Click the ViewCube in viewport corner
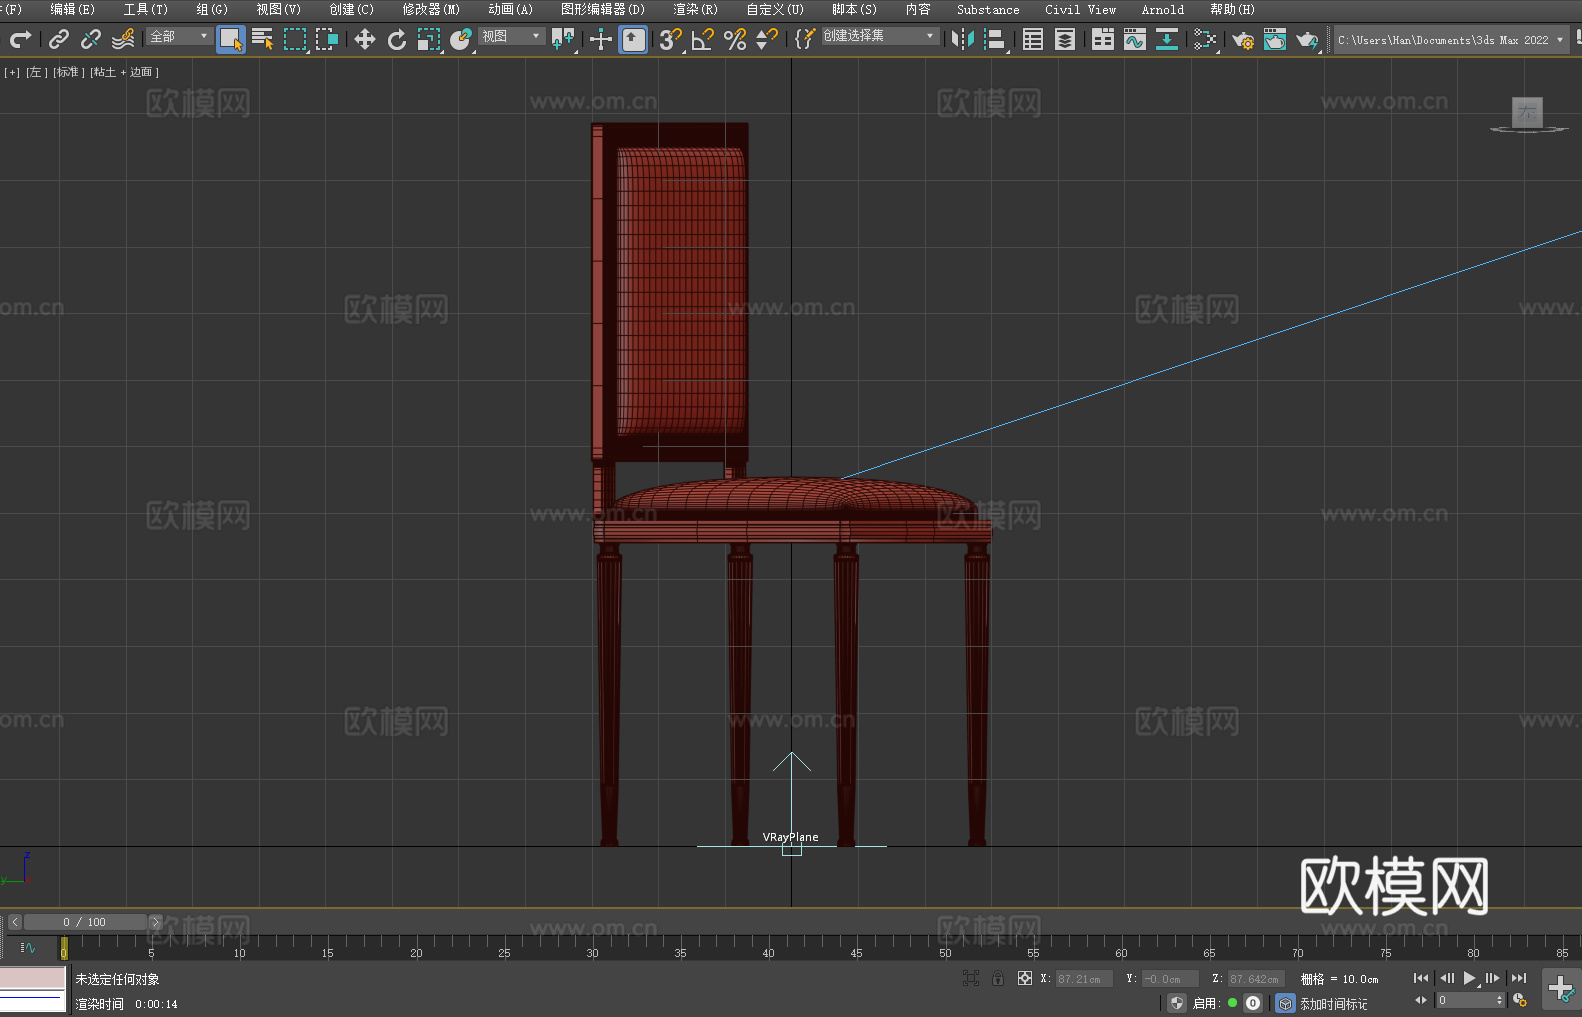Viewport: 1582px width, 1017px height. pyautogui.click(x=1527, y=114)
